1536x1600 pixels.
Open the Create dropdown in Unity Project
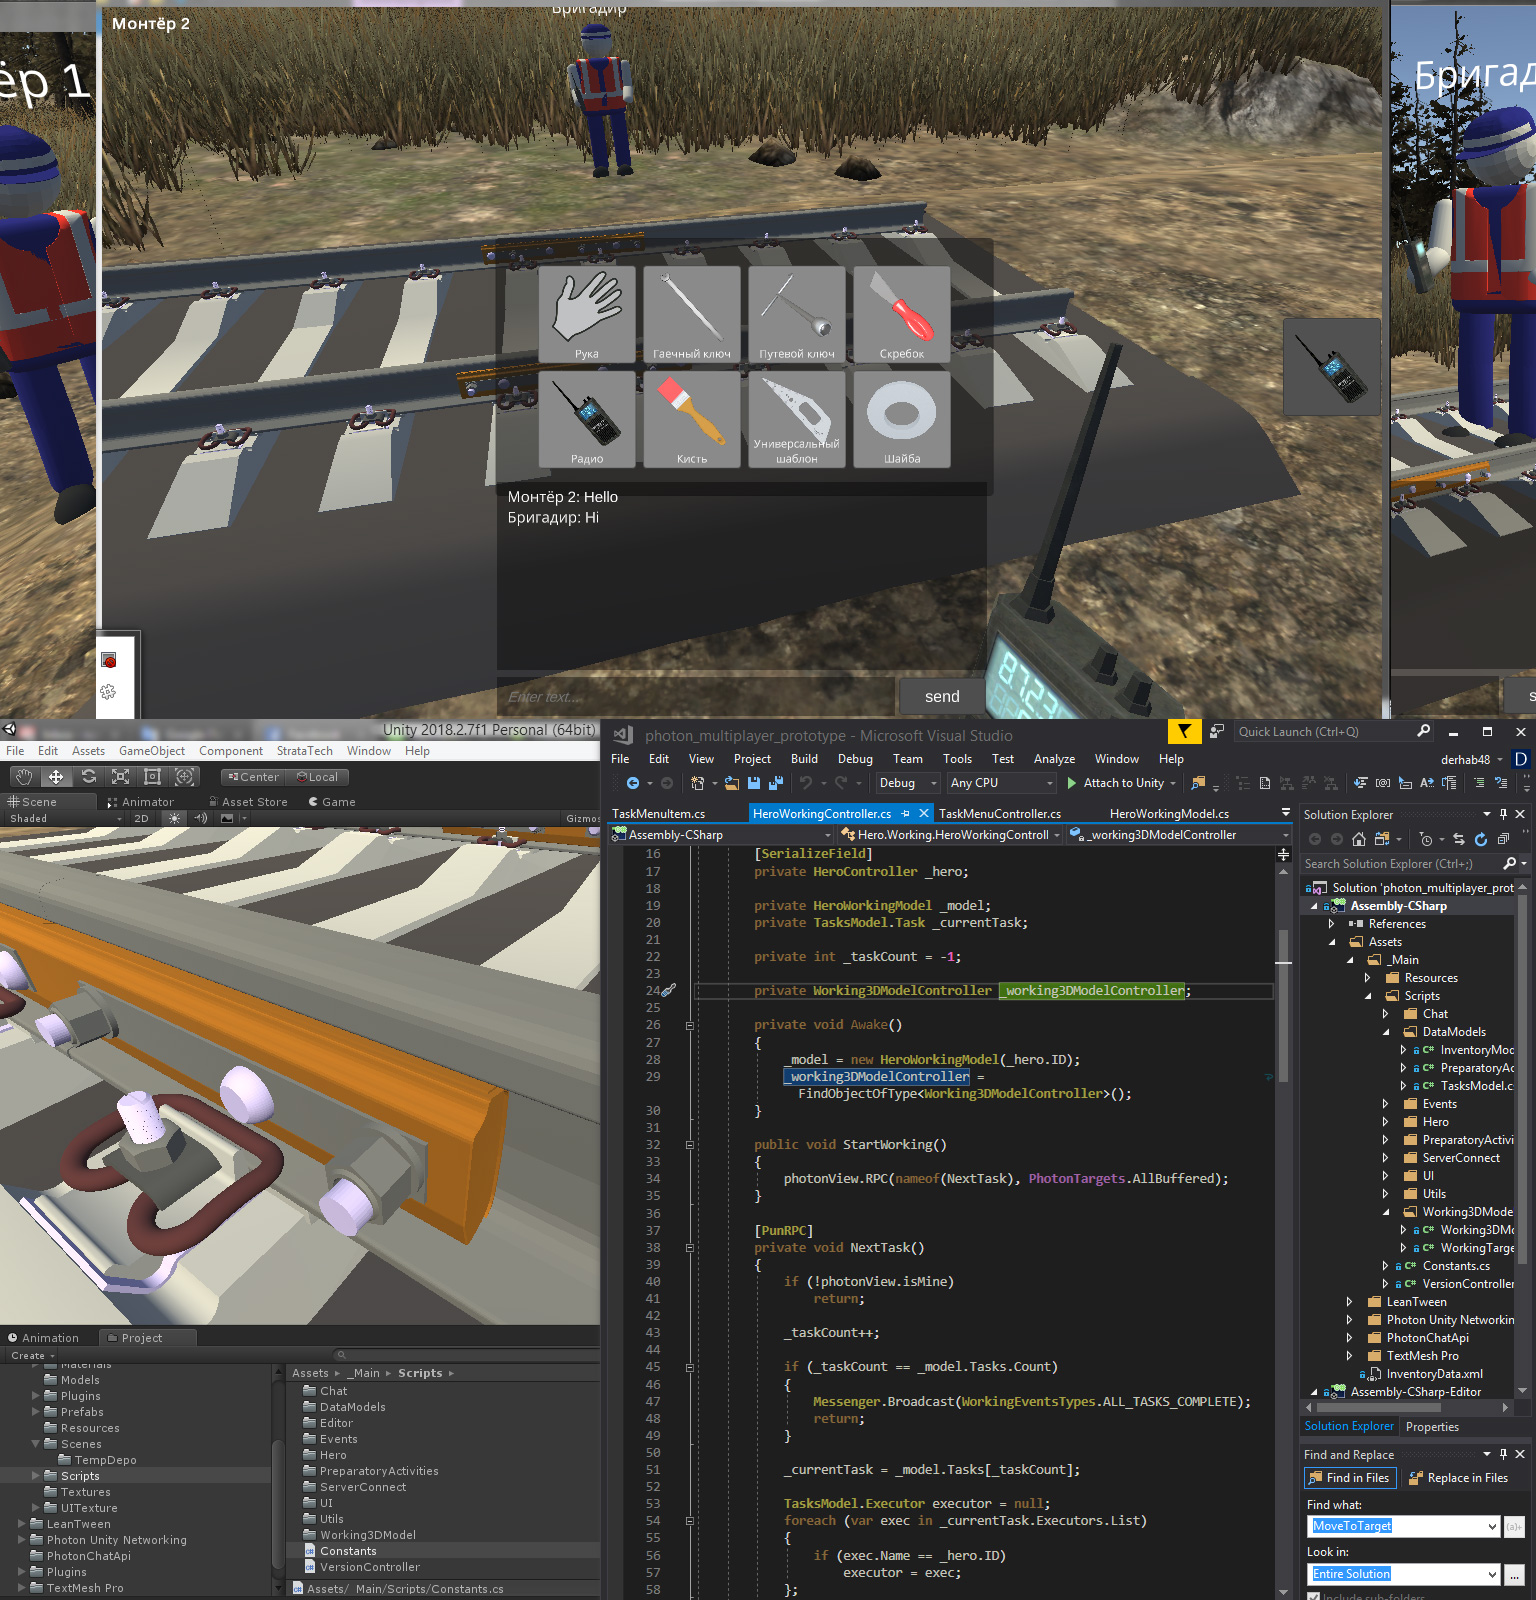click(x=33, y=1356)
